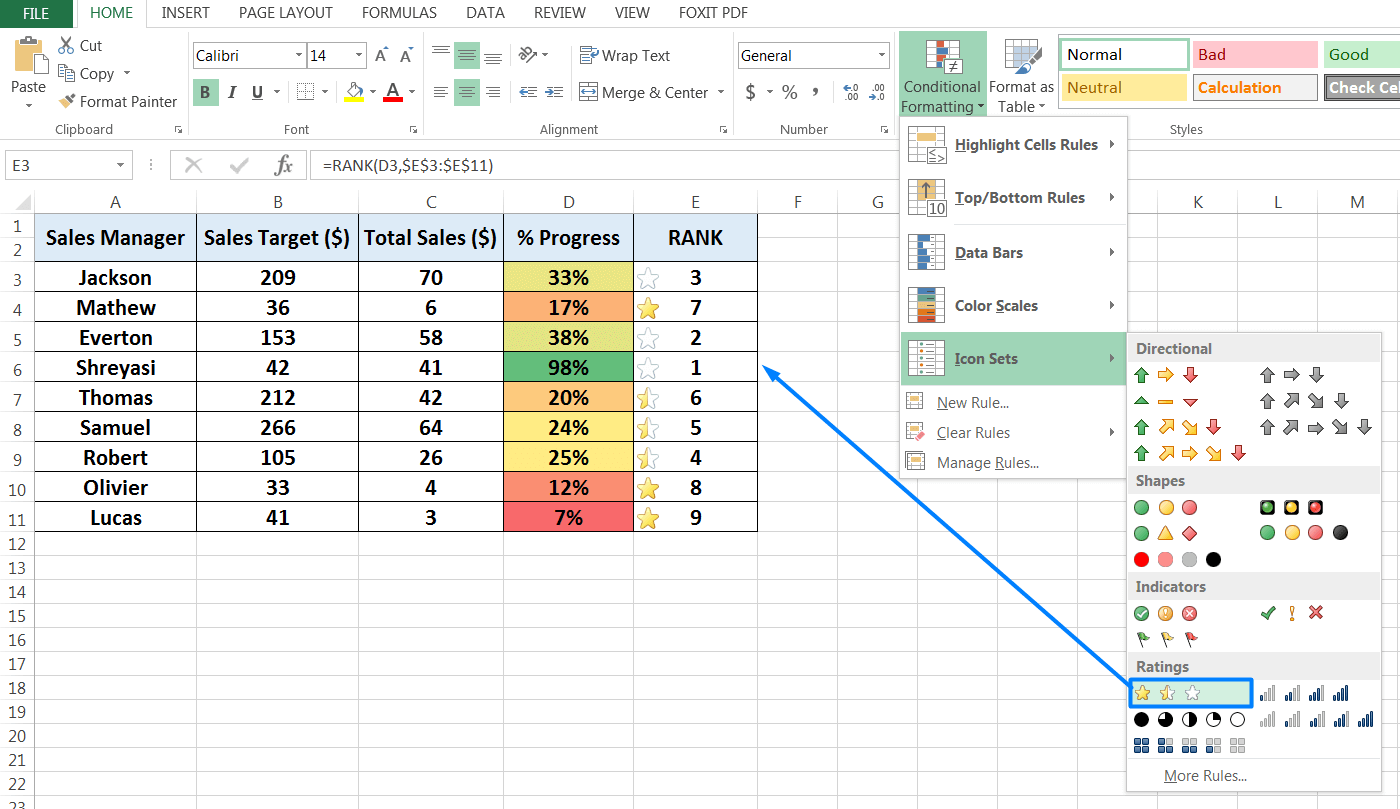The height and width of the screenshot is (809, 1400).
Task: Apply the red Font Color
Action: click(x=392, y=93)
